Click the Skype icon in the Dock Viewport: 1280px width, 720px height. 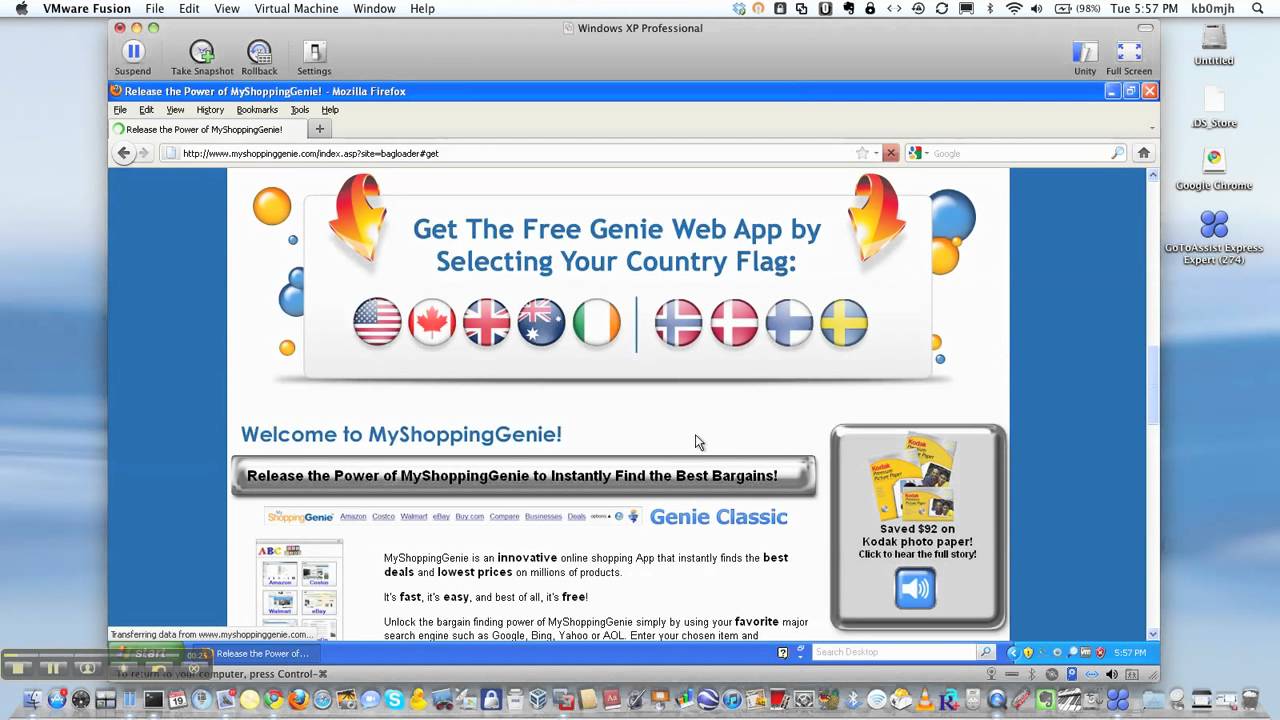pos(395,700)
